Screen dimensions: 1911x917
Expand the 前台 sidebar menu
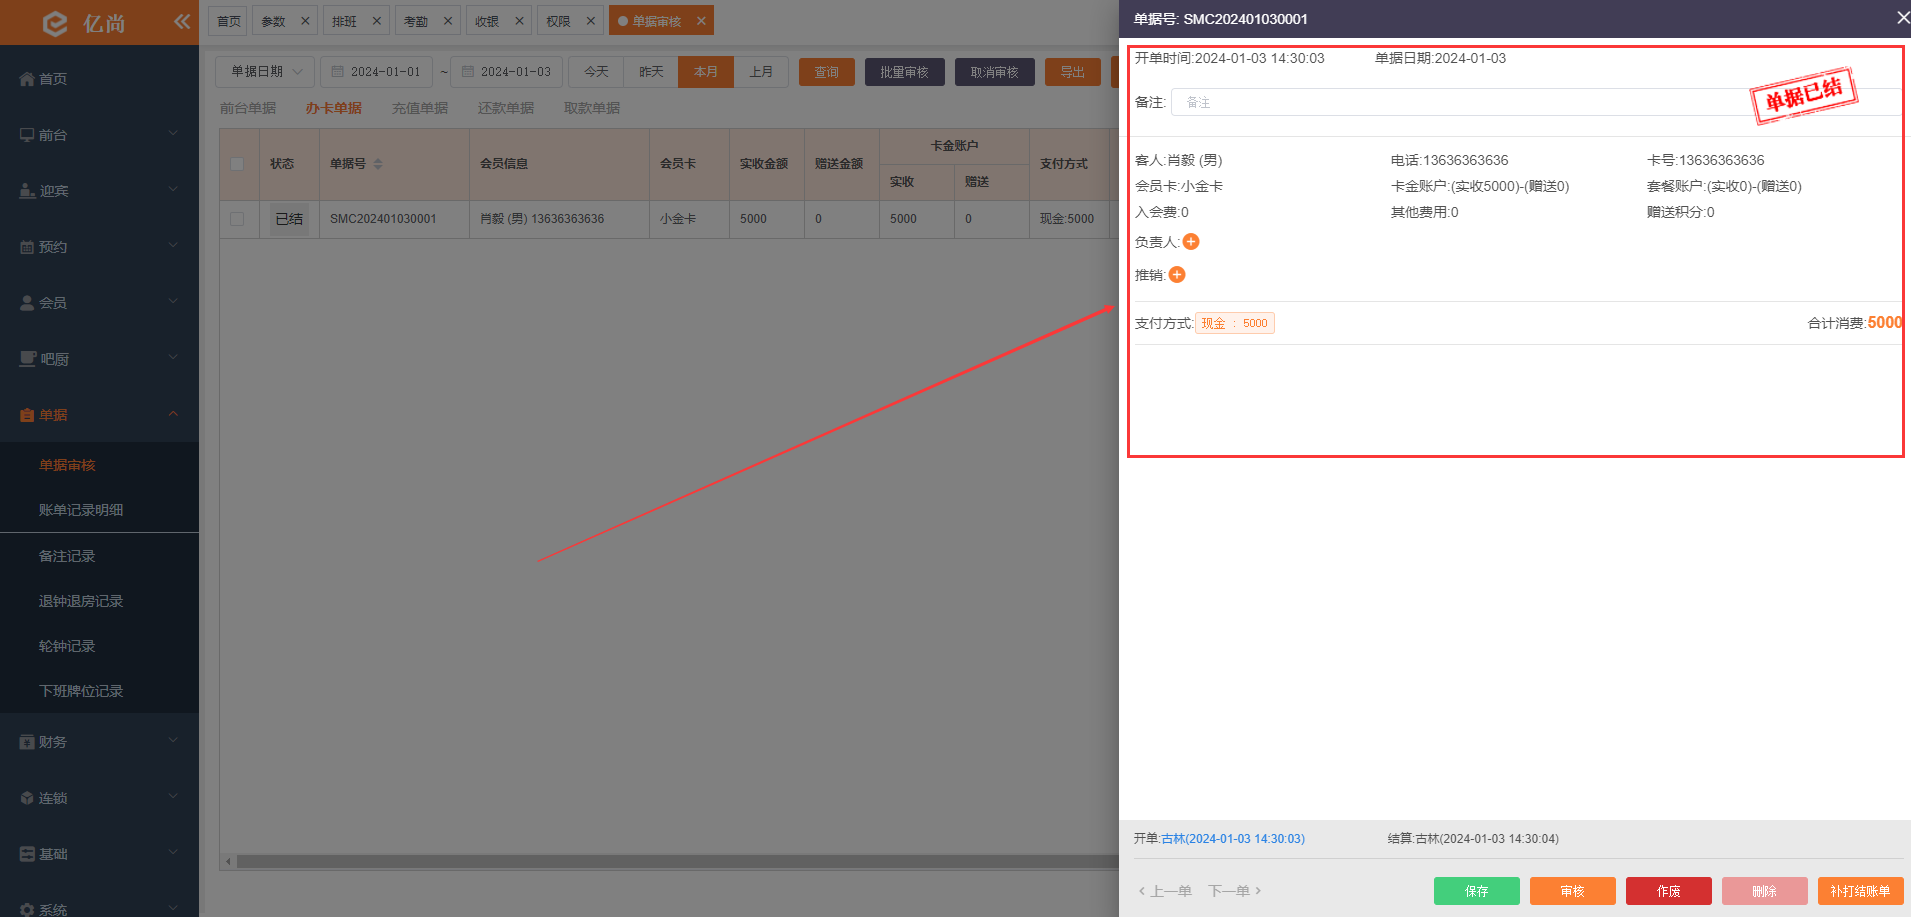pyautogui.click(x=100, y=135)
